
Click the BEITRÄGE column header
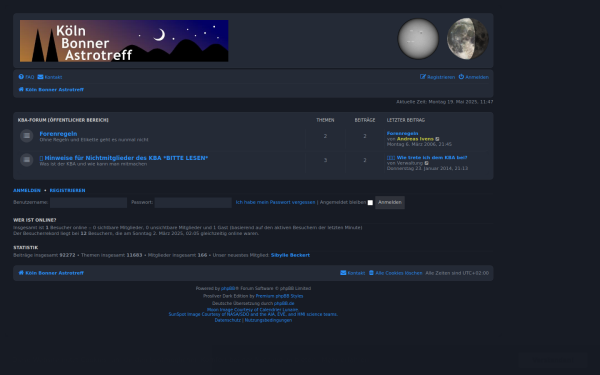pos(365,120)
